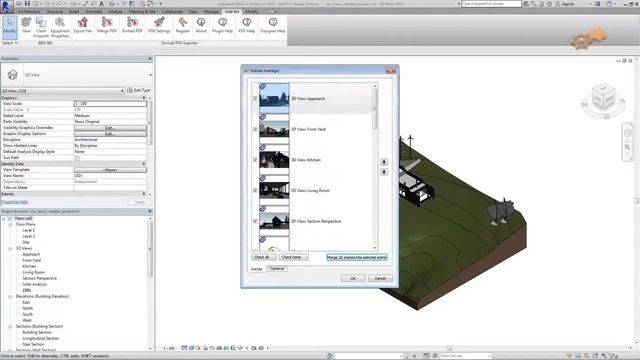Switch to the Structure ribbon tab
640x360 pixels.
pos(55,12)
